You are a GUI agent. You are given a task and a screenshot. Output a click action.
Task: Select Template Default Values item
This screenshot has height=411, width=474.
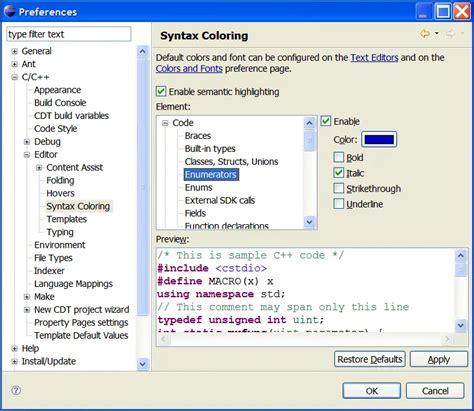pos(81,335)
